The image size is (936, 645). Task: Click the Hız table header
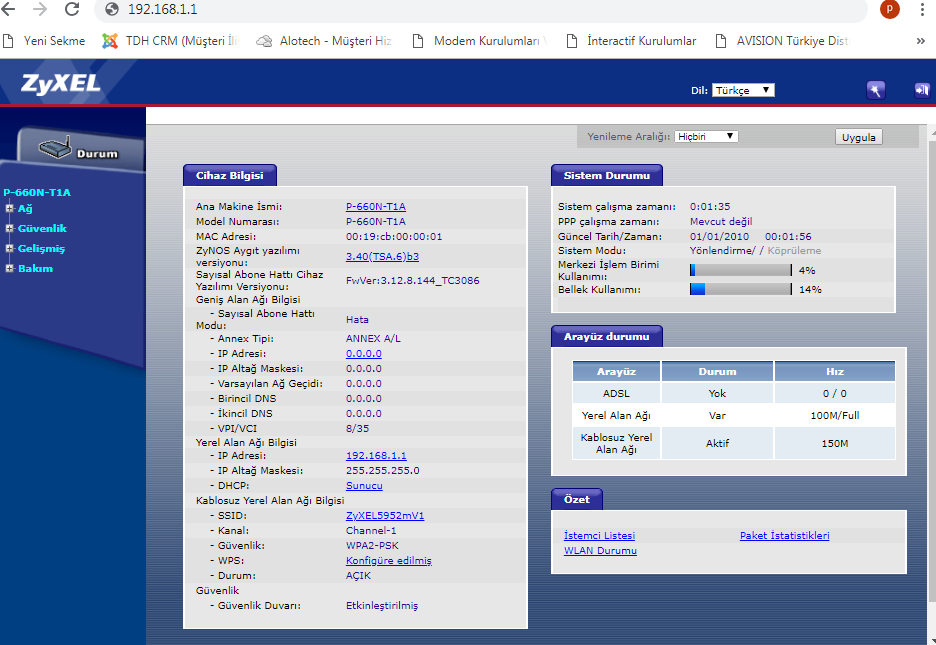(835, 372)
